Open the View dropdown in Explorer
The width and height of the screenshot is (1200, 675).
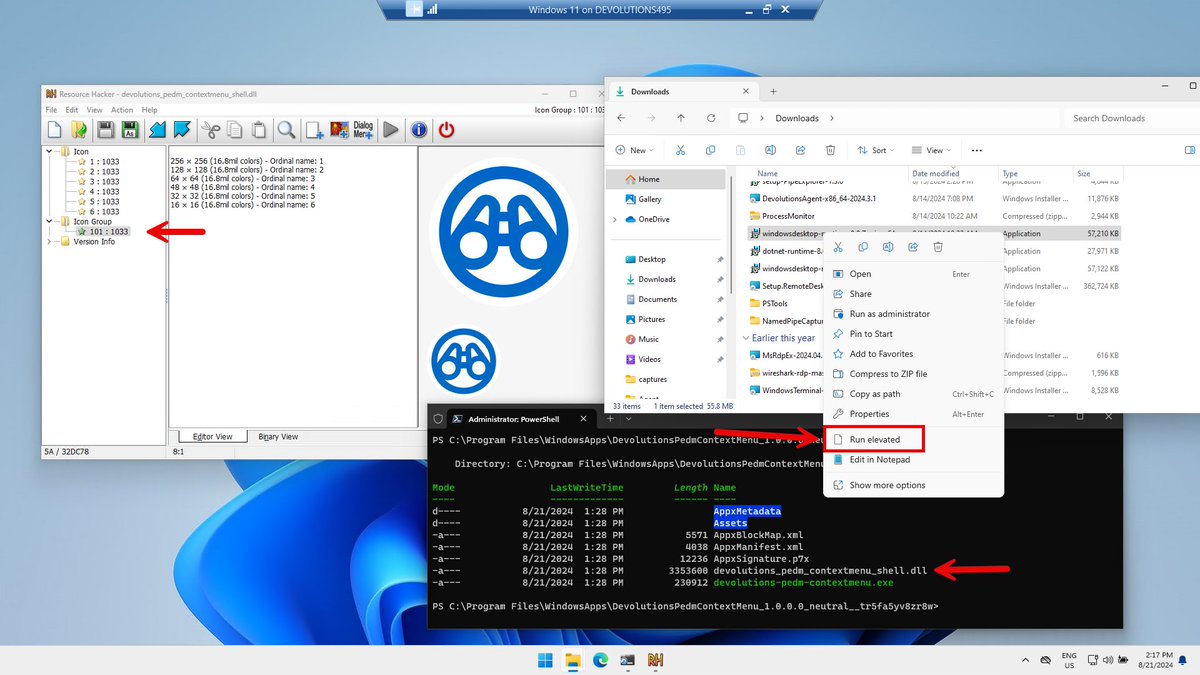point(931,150)
